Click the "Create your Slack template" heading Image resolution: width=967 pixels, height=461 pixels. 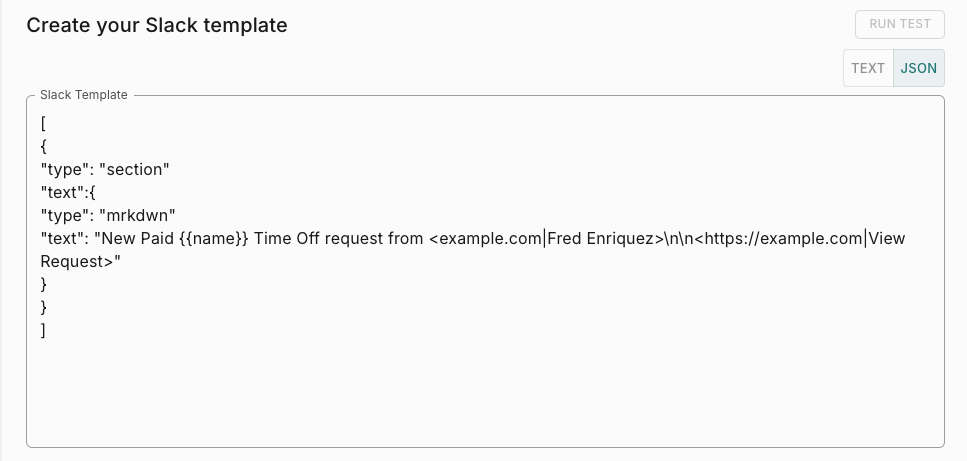pos(157,25)
